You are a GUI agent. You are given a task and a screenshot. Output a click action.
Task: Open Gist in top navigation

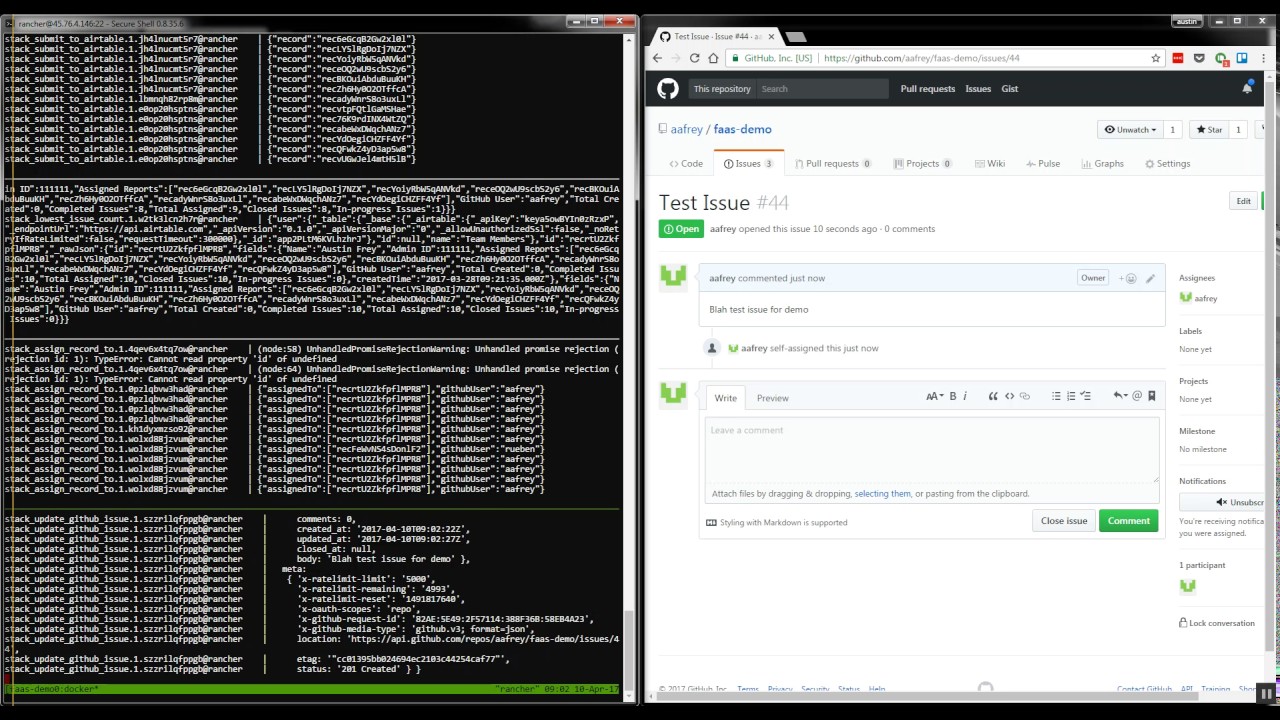tap(1010, 89)
